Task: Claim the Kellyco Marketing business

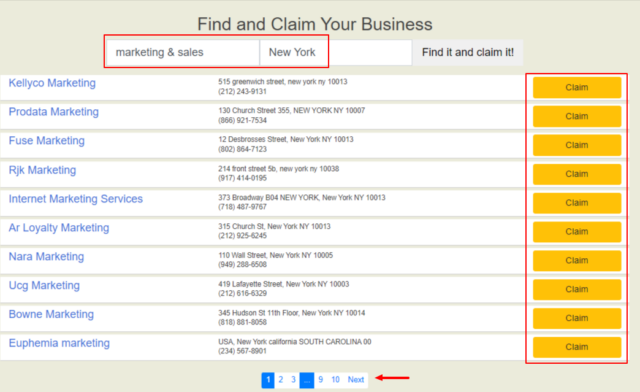Action: (577, 87)
